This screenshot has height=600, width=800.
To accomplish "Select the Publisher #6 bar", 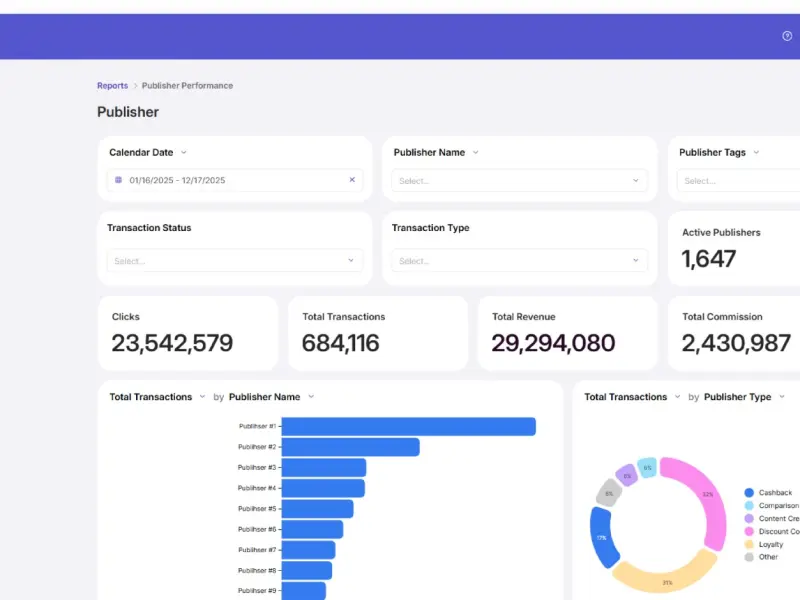I will 312,529.
